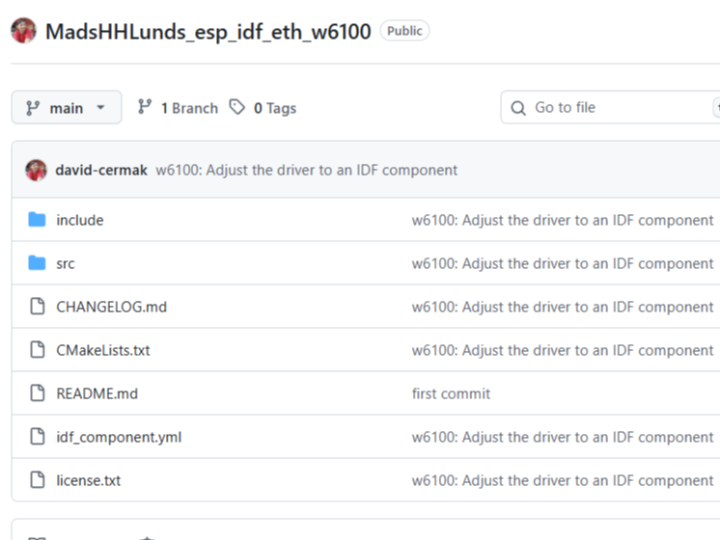
Task: Click the include folder icon
Action: coord(37,220)
